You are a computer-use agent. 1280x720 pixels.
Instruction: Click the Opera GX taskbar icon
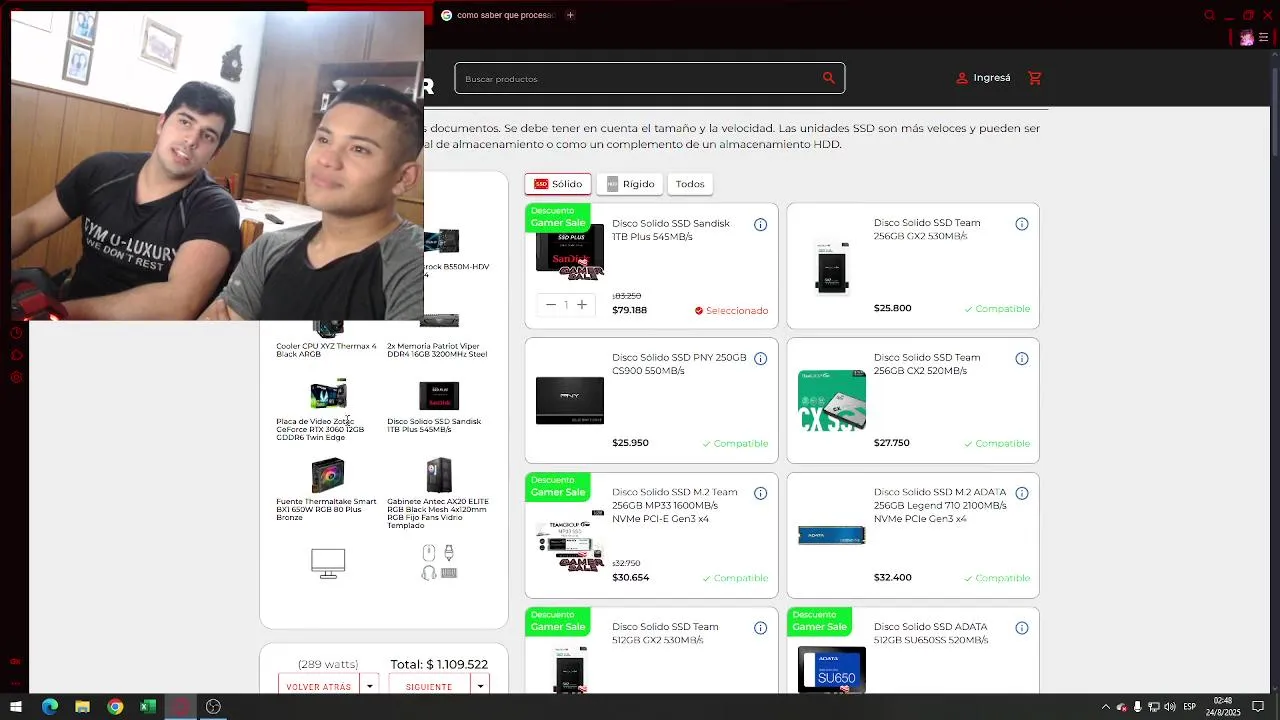coord(180,707)
